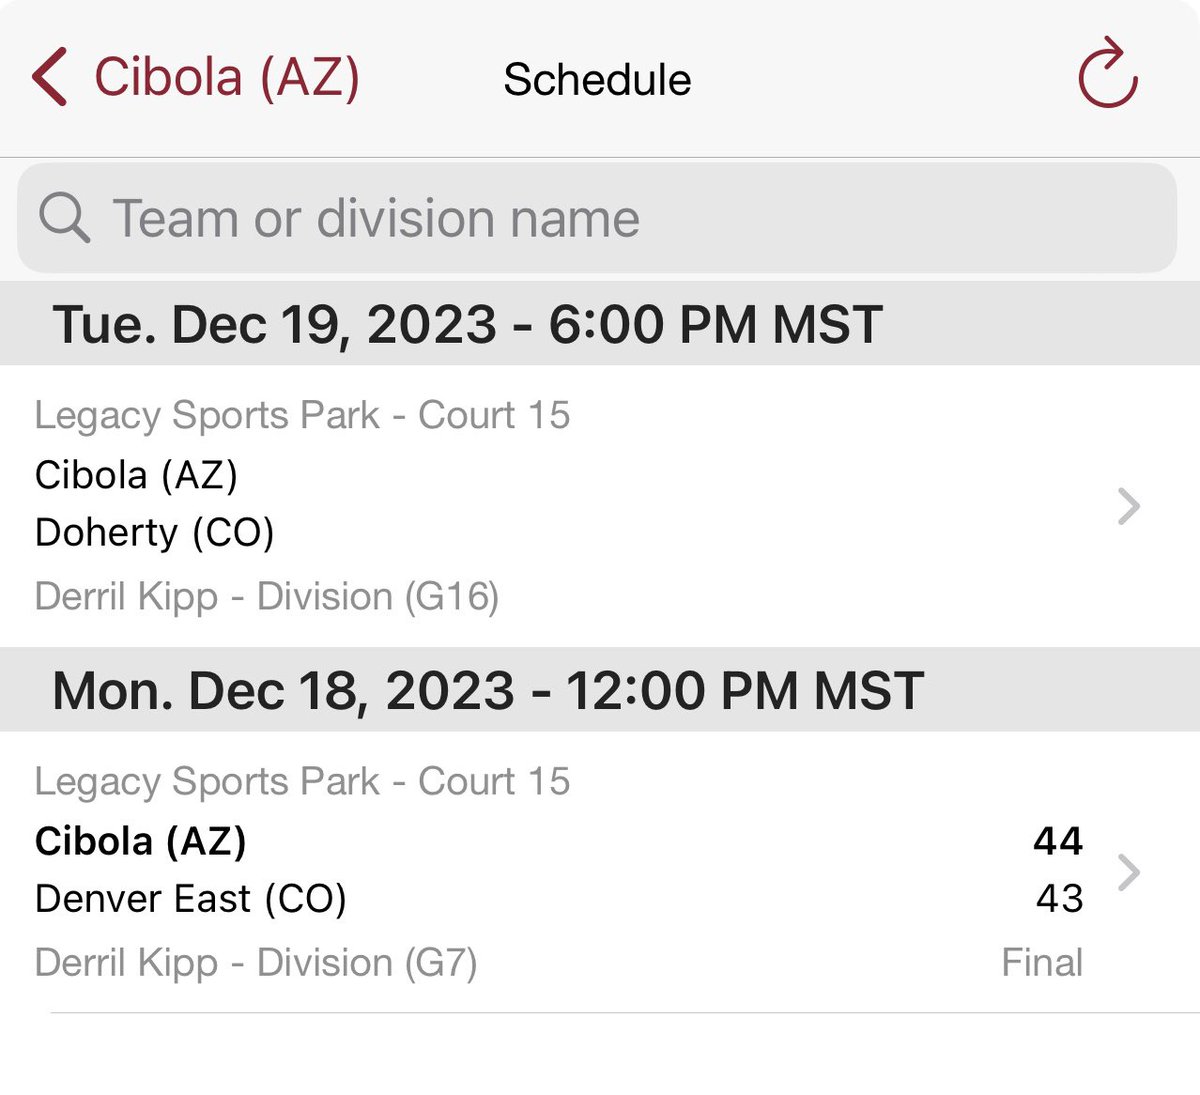Open Derril Kipp - Division (G7) label
This screenshot has width=1200, height=1095.
coord(256,962)
